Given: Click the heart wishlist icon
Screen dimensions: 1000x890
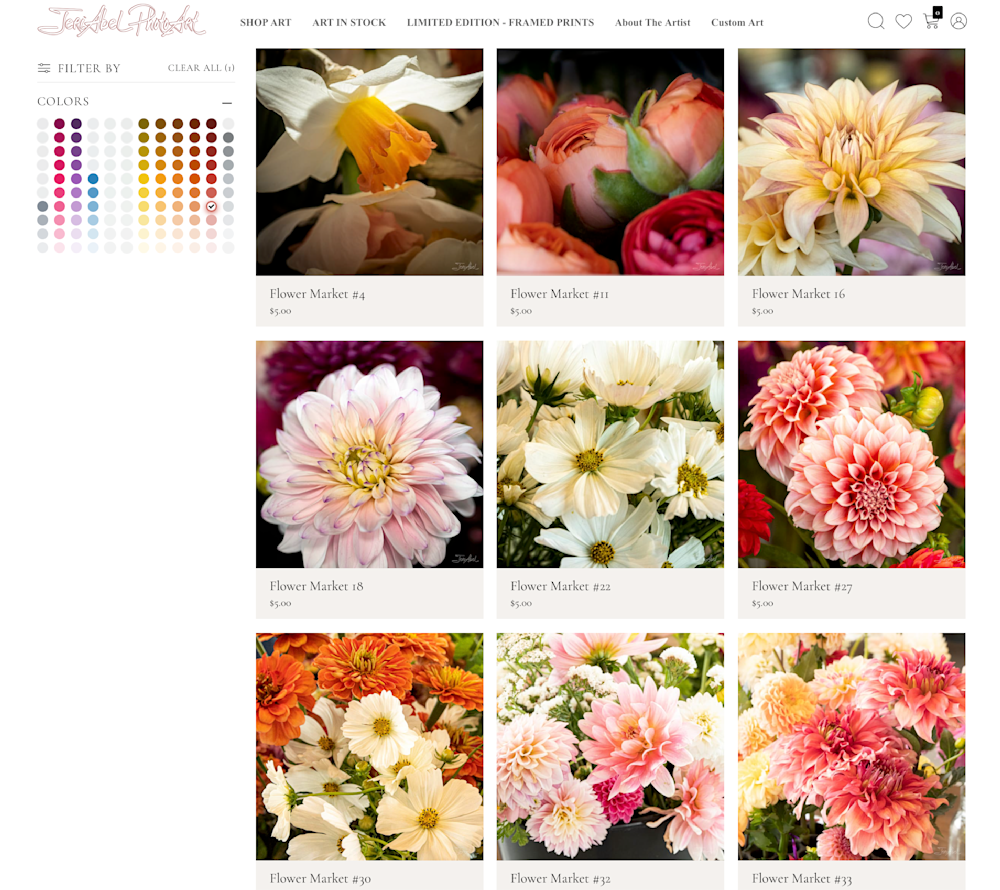Looking at the screenshot, I should 903,21.
